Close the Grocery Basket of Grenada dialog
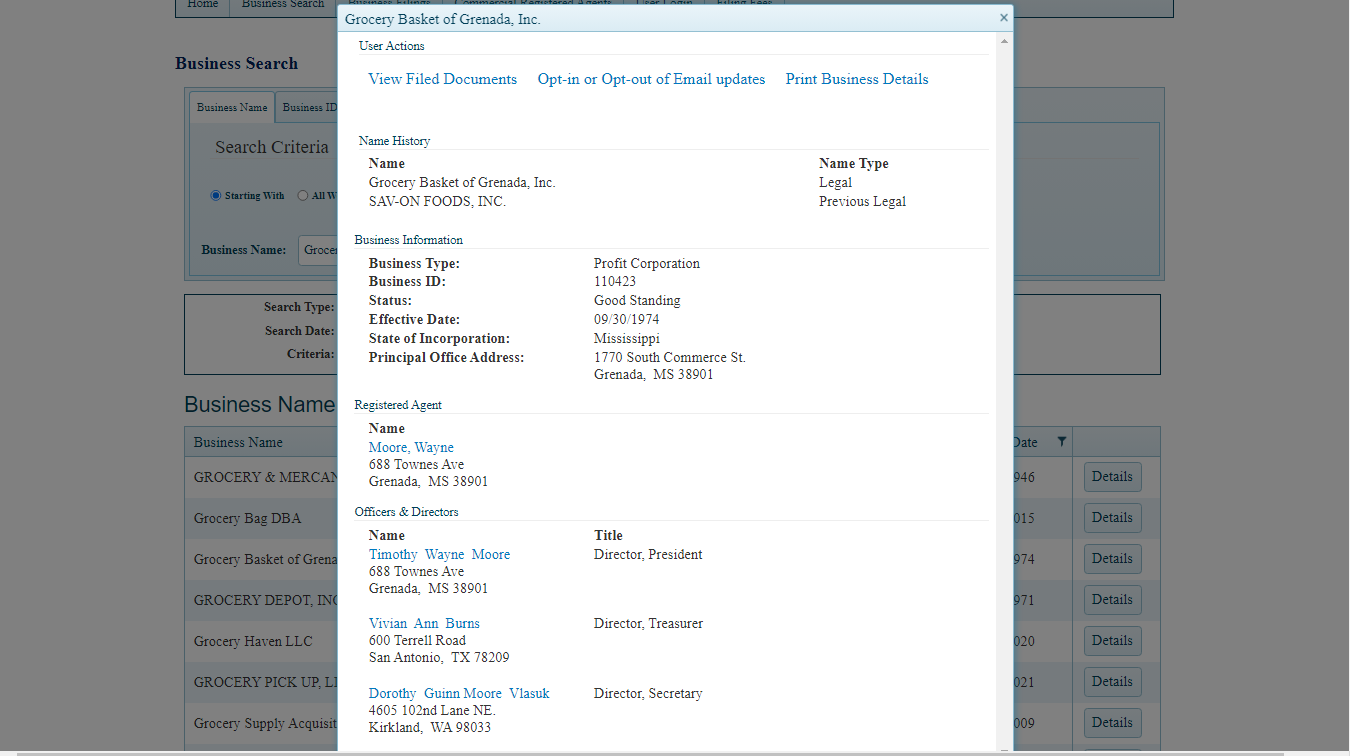This screenshot has width=1350, height=756. coord(1003,18)
